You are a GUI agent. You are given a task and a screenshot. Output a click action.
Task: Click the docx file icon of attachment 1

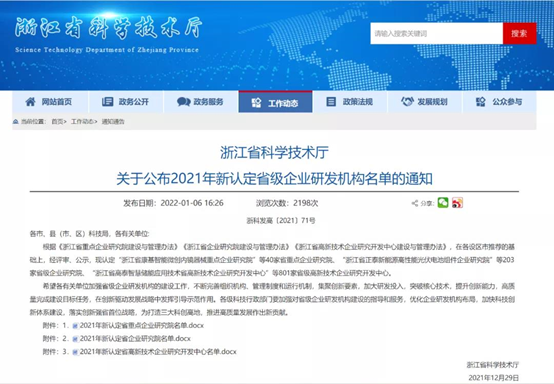tap(75, 326)
